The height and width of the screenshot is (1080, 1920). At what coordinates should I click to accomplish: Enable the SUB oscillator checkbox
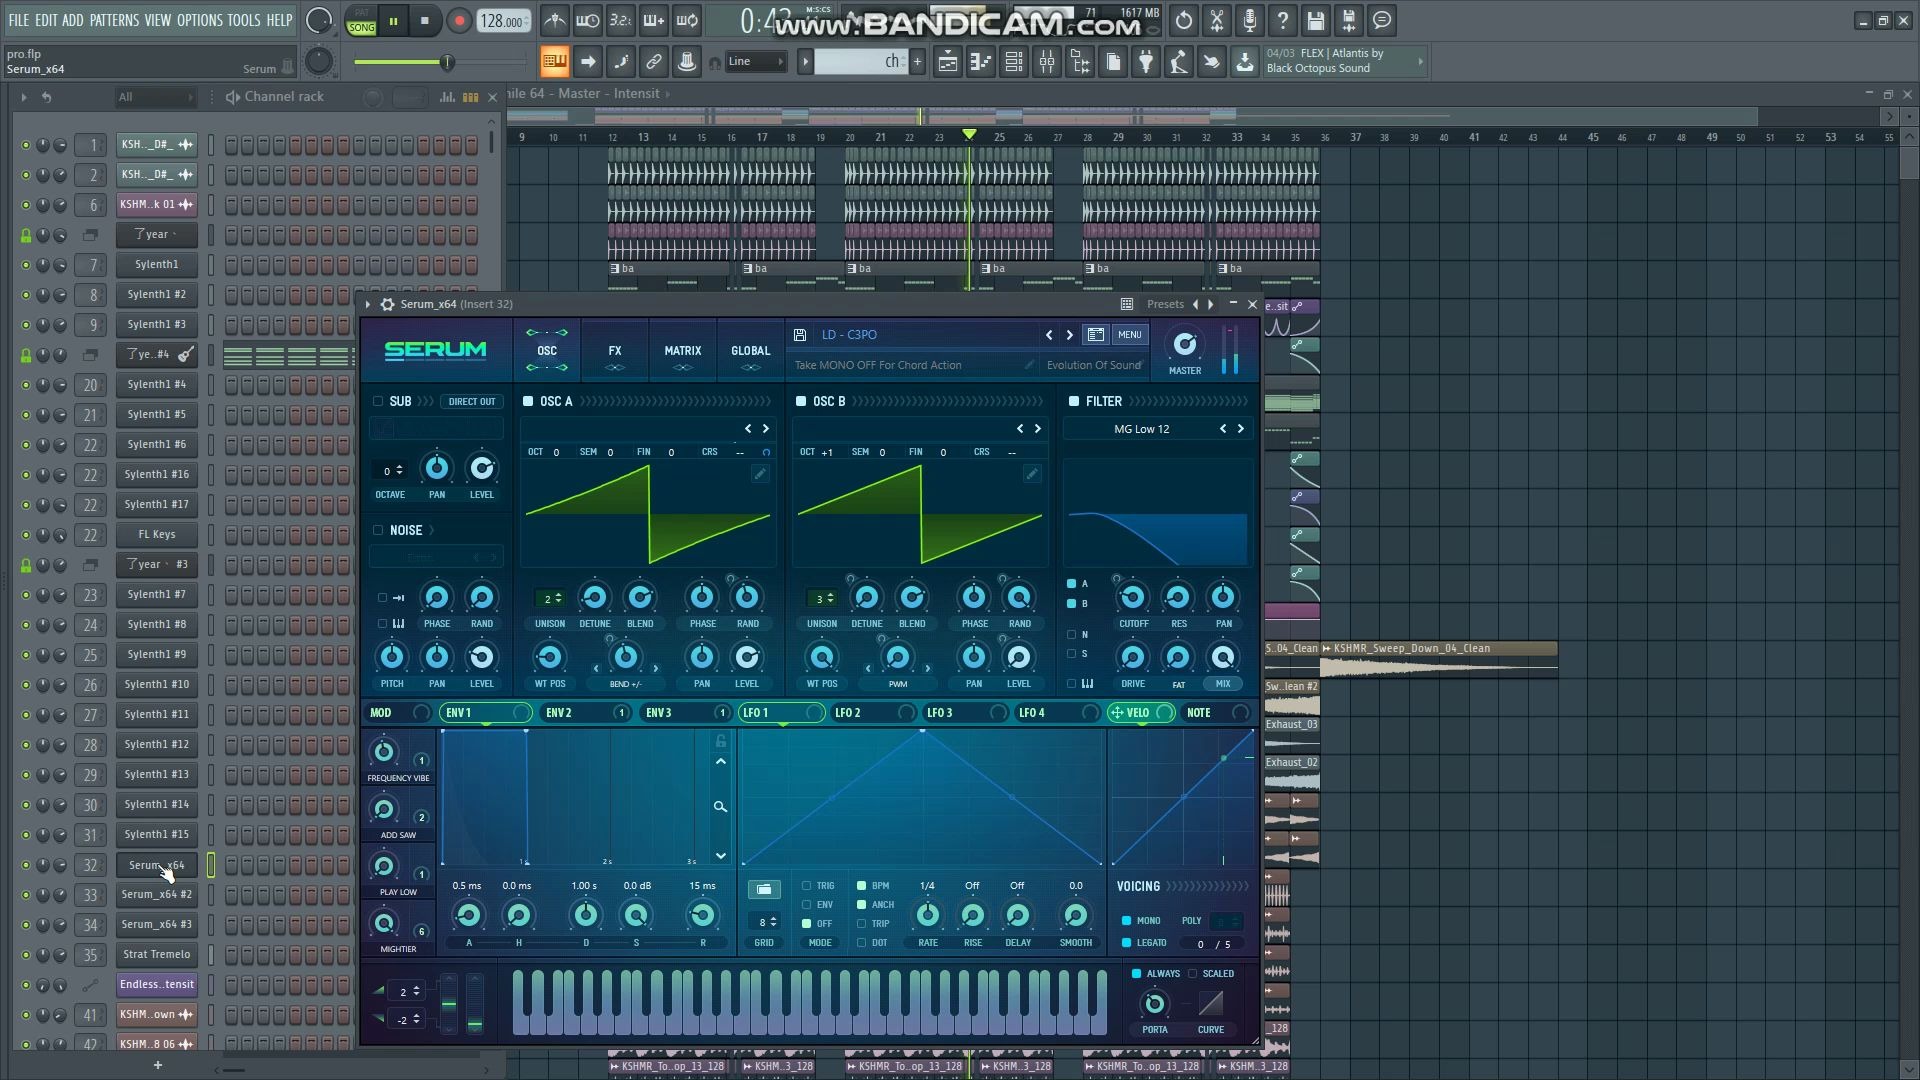tap(378, 401)
